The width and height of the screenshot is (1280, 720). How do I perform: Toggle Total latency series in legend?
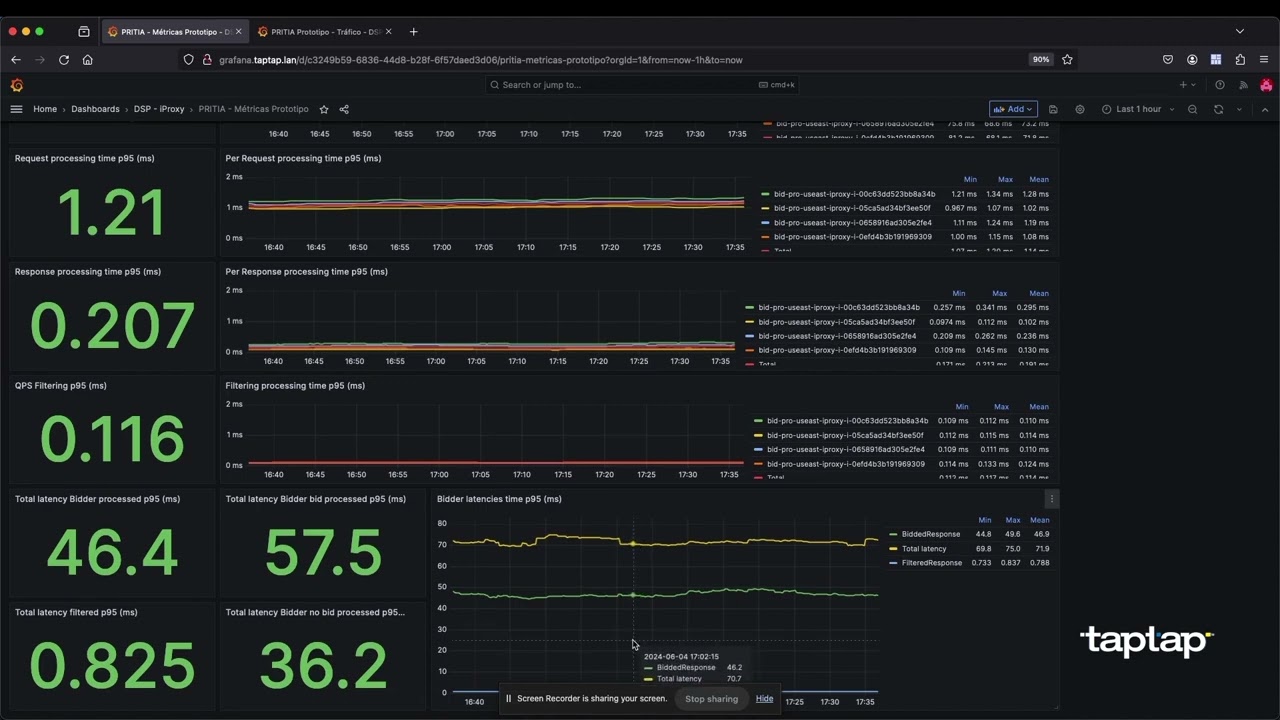[x=923, y=549]
